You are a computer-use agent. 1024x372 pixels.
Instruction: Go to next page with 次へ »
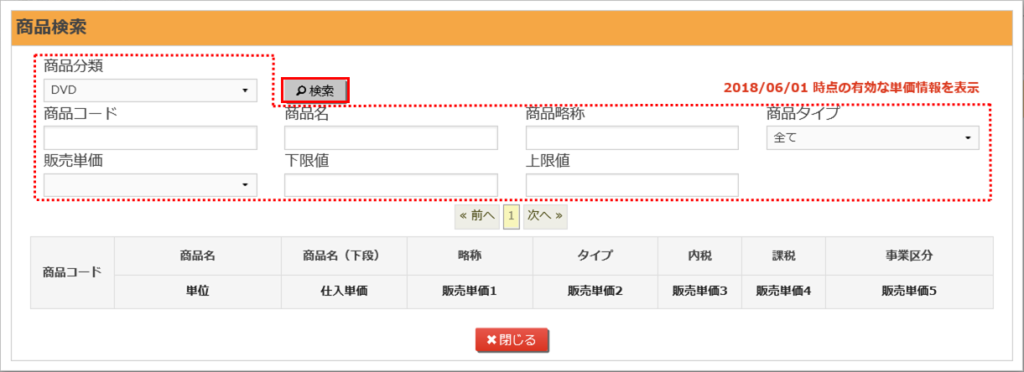(545, 216)
